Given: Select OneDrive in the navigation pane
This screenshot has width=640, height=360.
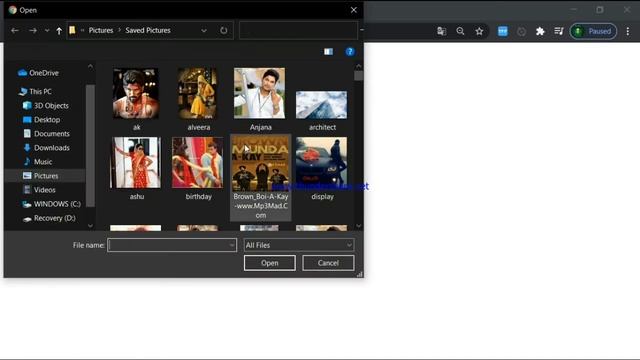Looking at the screenshot, I should pyautogui.click(x=39, y=73).
